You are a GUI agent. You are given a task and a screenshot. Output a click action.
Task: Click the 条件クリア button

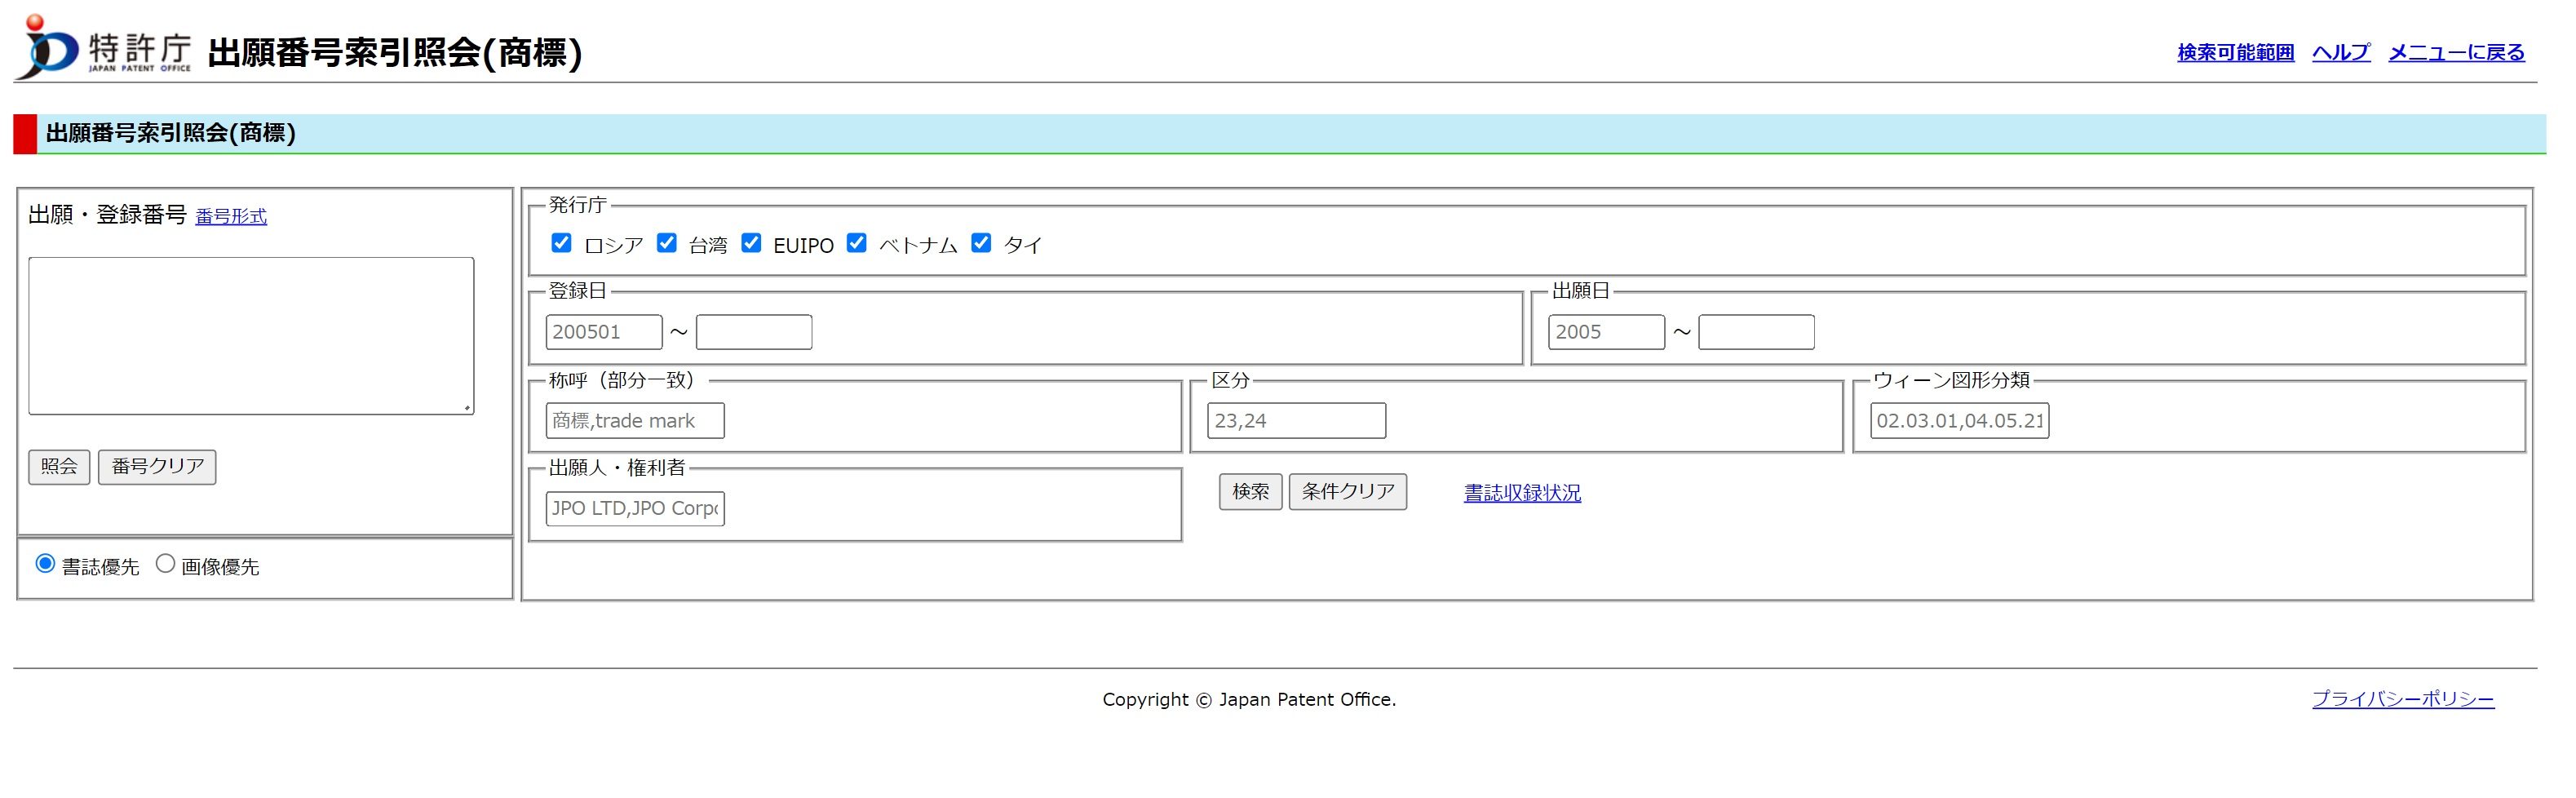(1347, 492)
